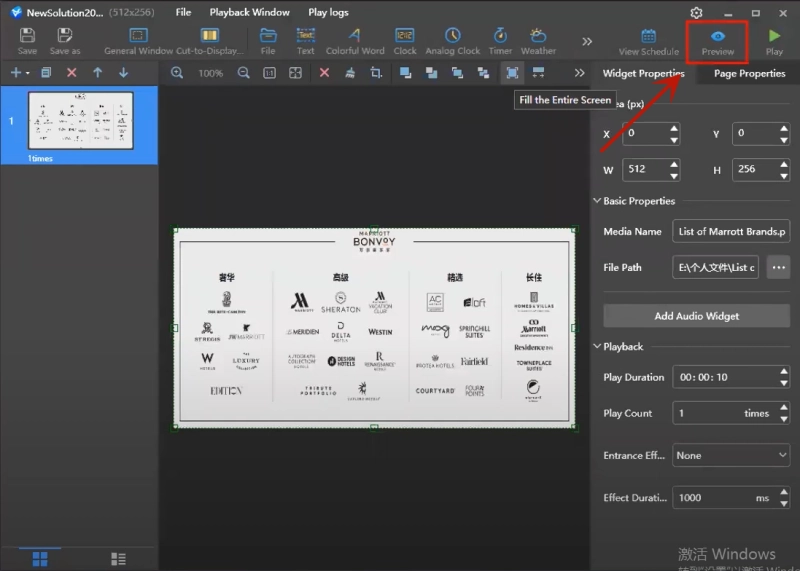
Task: Click the Add Audio Widget button
Action: tap(696, 316)
